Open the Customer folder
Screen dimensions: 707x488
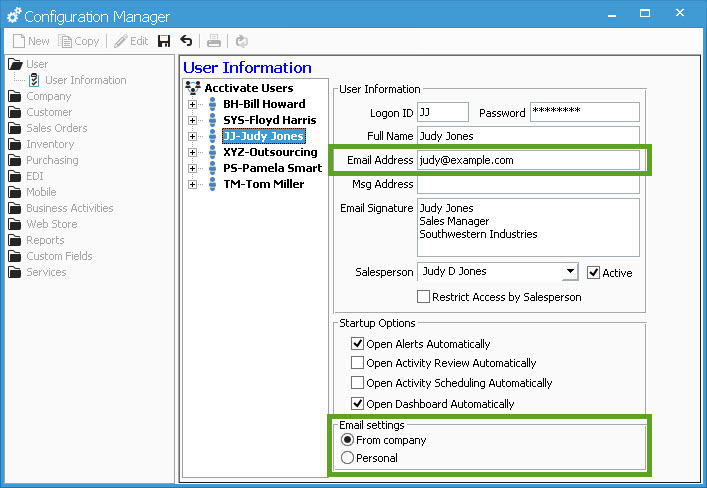(40, 112)
